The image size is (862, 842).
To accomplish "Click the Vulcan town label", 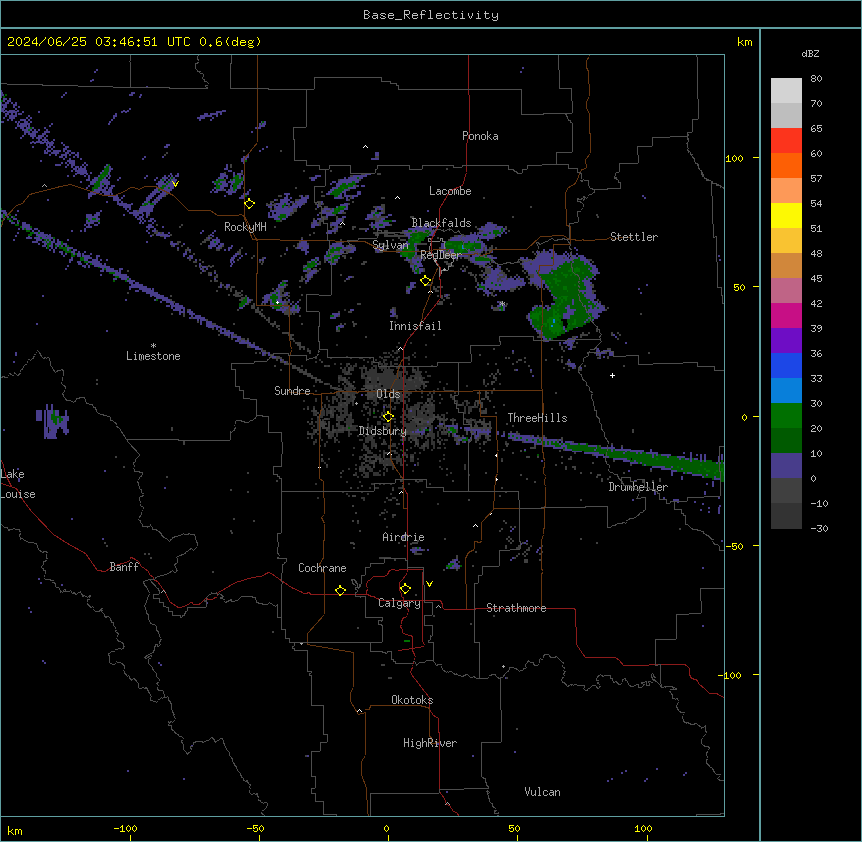I will tap(543, 792).
